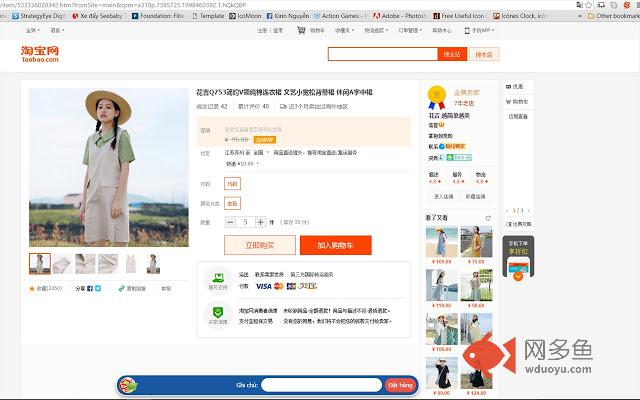
Task: Open the recommended item priced ¥109.00
Action: click(x=442, y=329)
